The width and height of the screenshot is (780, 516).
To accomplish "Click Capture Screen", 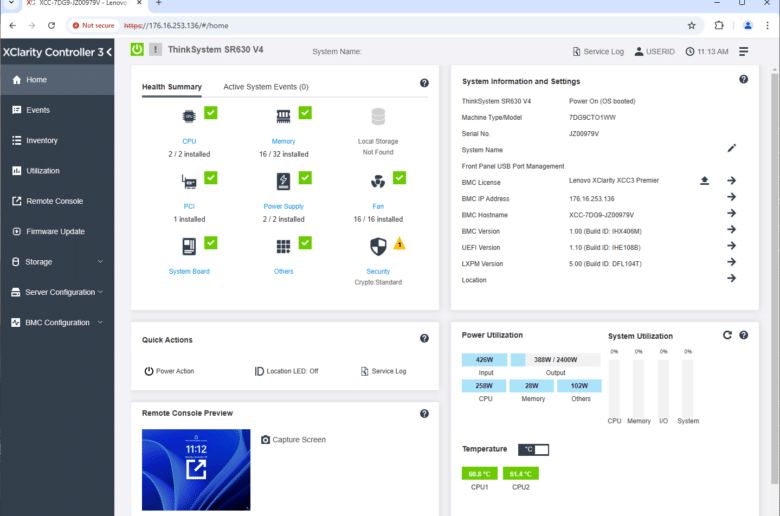I will [293, 440].
